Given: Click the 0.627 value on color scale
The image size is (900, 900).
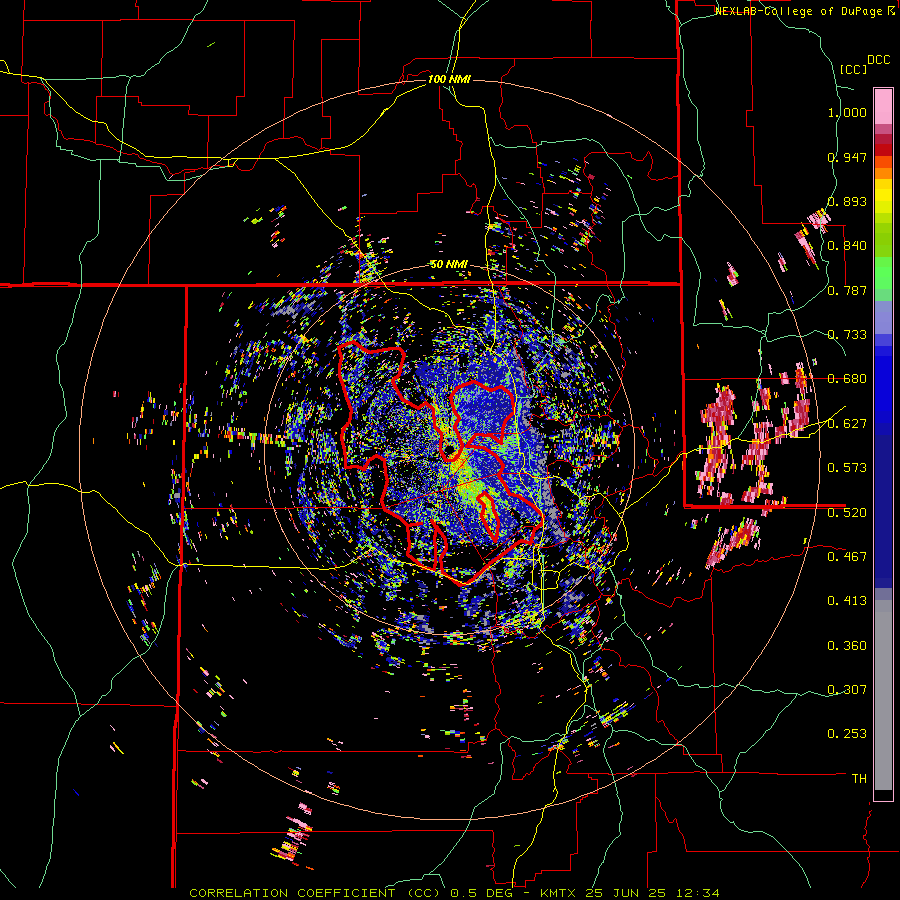Looking at the screenshot, I should click(x=847, y=424).
